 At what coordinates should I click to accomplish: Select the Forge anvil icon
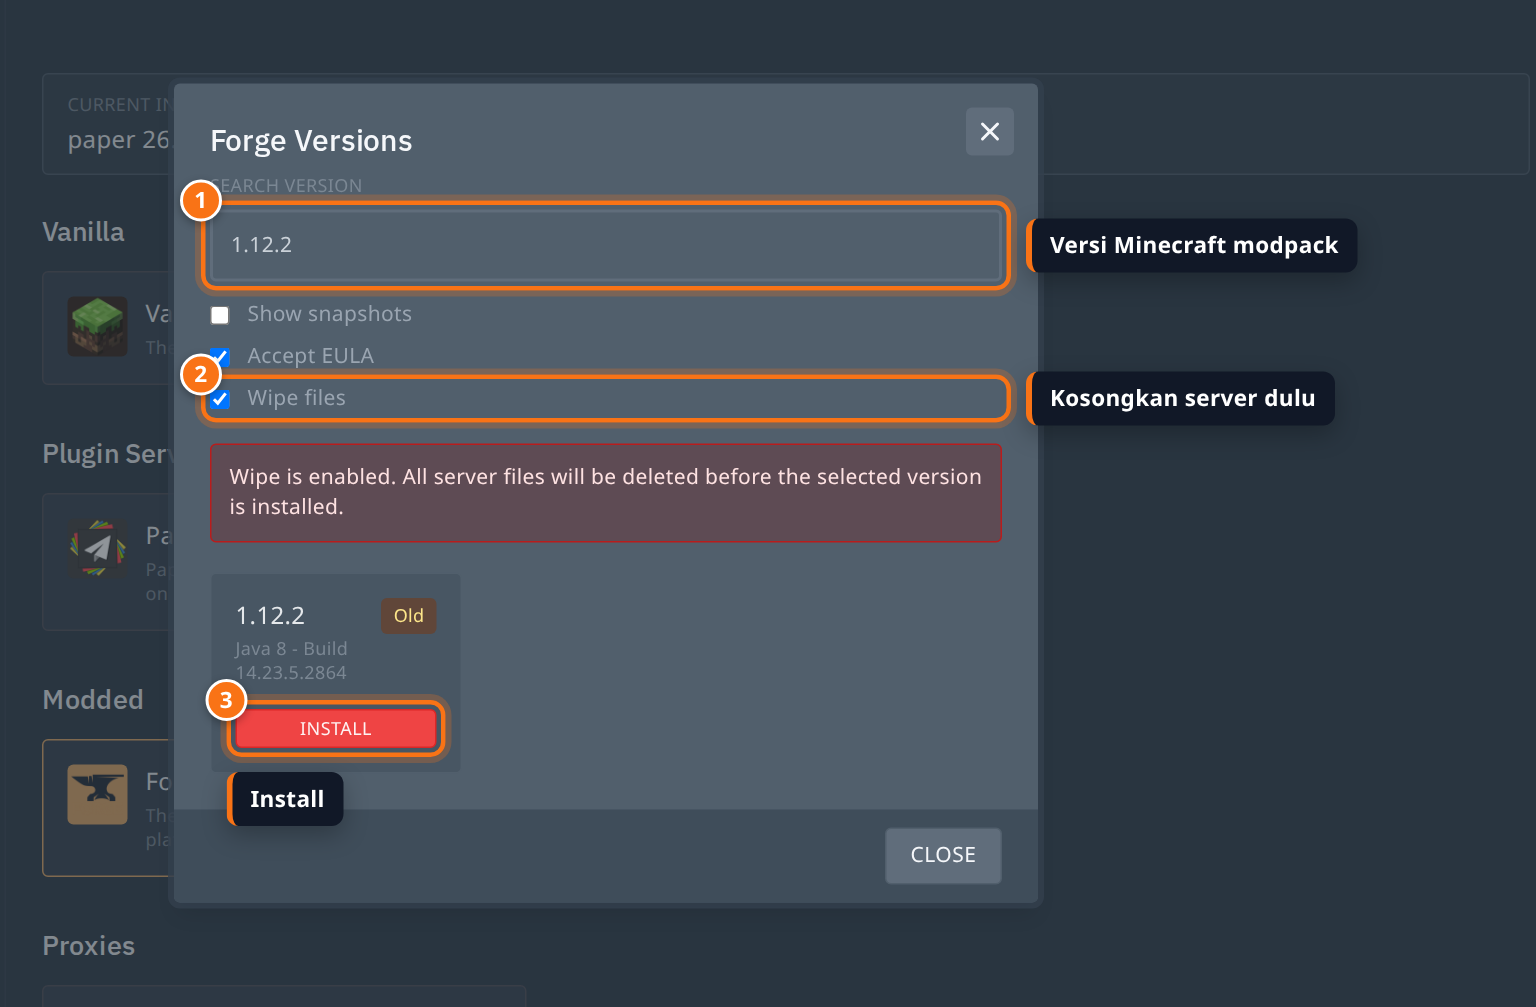tap(97, 794)
